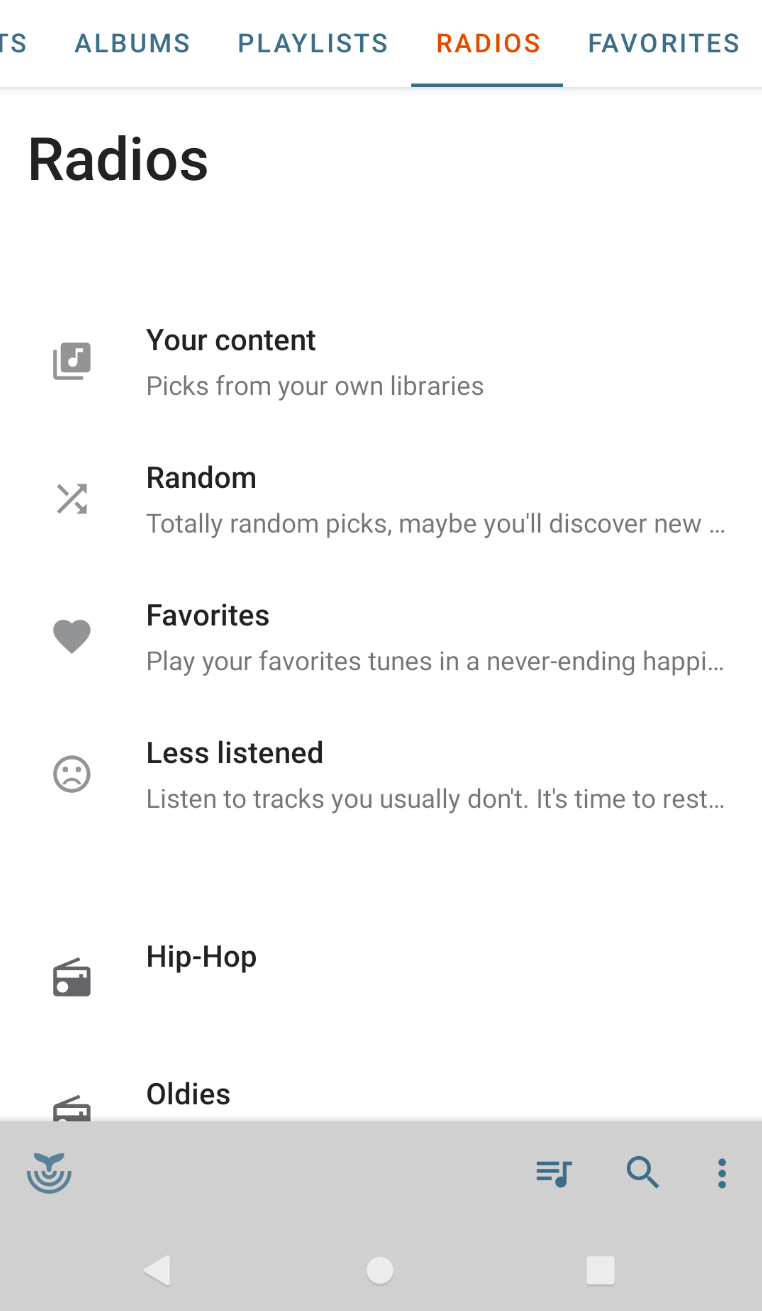Select the Radios tab
The height and width of the screenshot is (1311, 762).
[488, 44]
